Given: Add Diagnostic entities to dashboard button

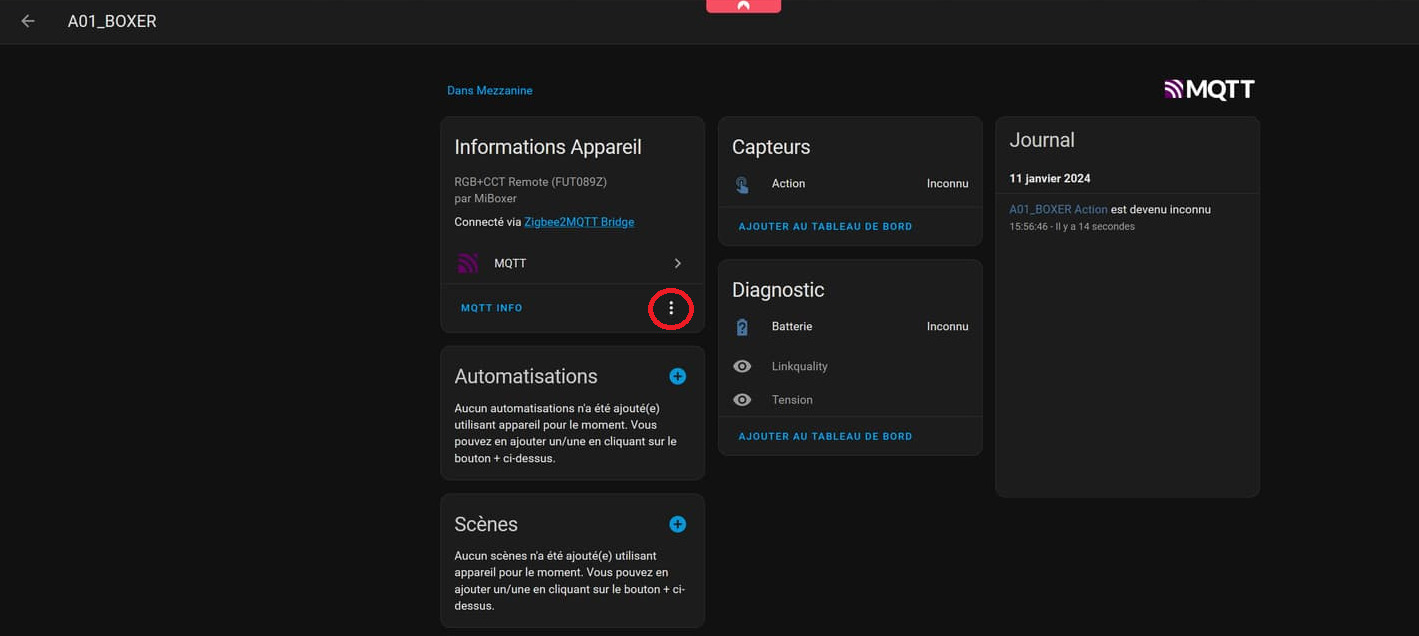Looking at the screenshot, I should point(825,437).
